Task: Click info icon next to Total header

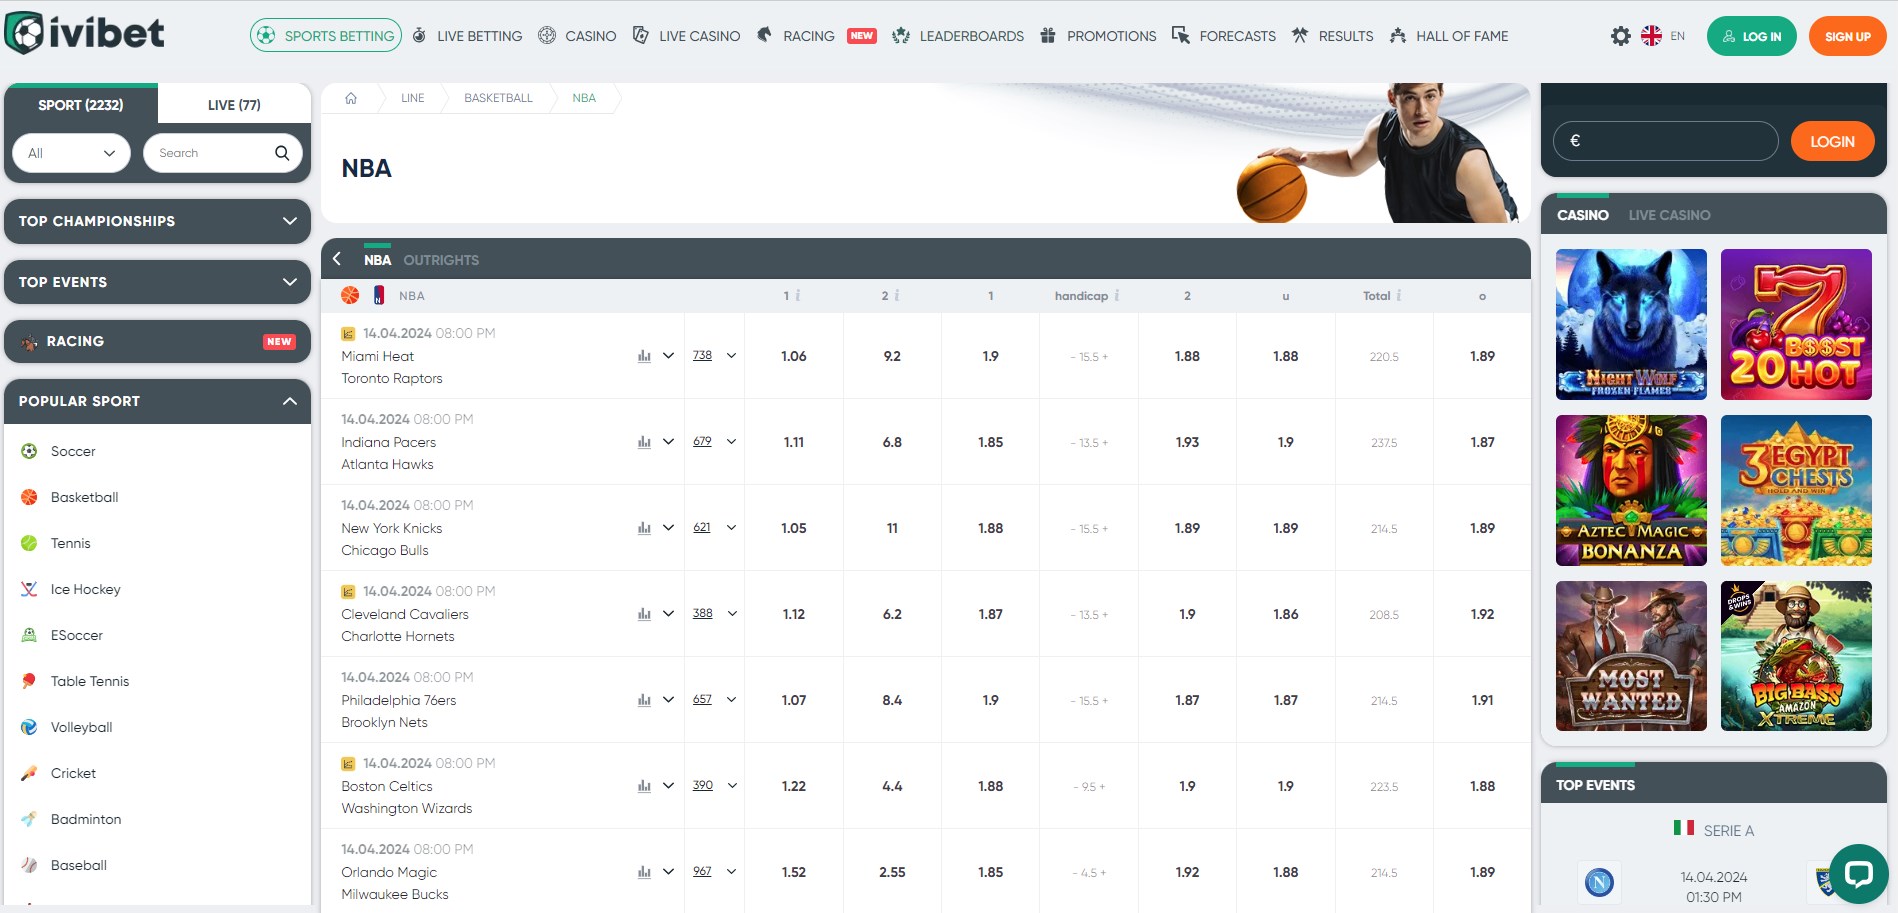Action: 1398,296
